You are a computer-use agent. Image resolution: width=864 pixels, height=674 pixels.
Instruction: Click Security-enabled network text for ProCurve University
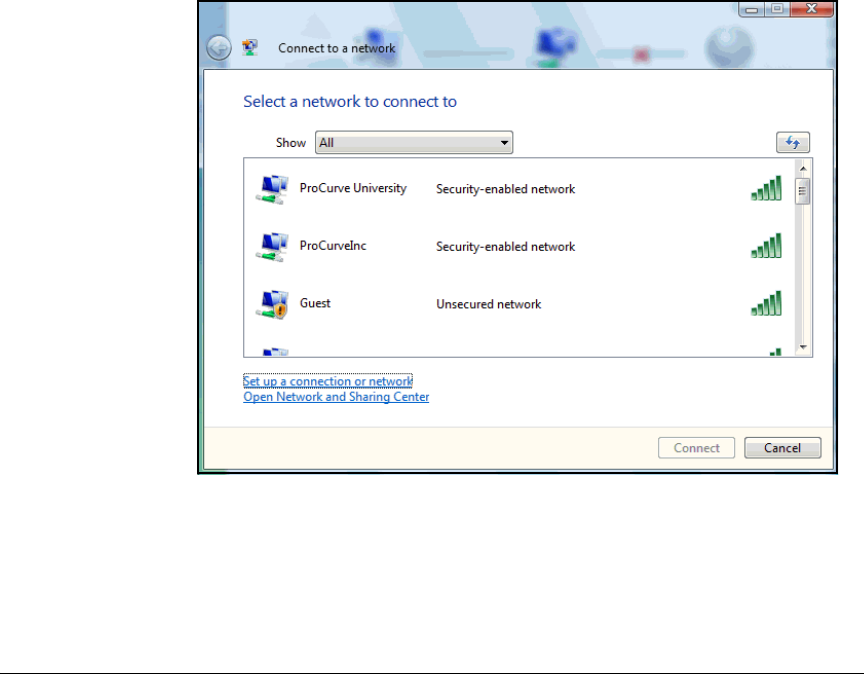pos(505,189)
